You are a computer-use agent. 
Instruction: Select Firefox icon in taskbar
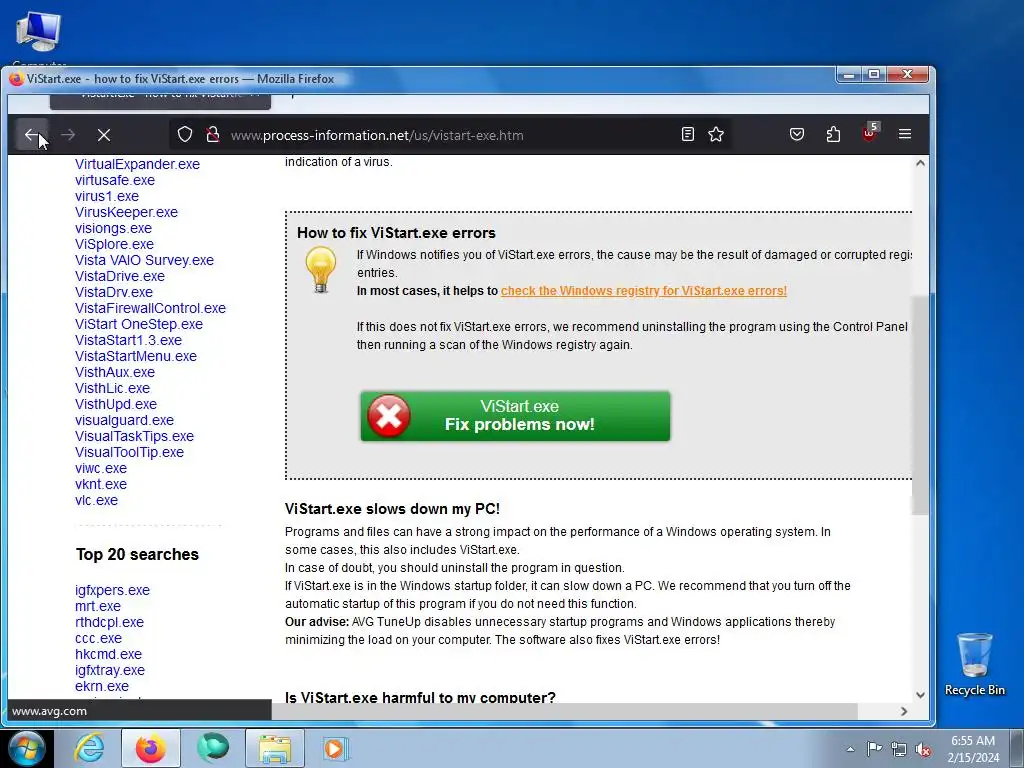(150, 748)
